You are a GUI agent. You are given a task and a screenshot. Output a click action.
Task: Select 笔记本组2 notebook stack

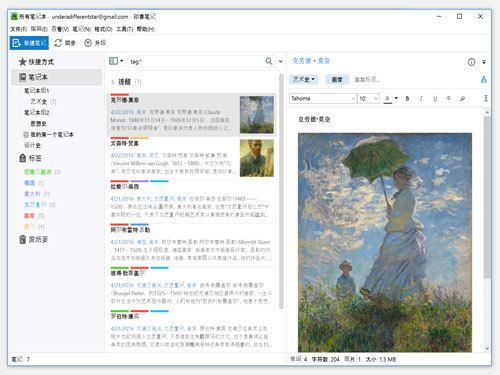[36, 113]
